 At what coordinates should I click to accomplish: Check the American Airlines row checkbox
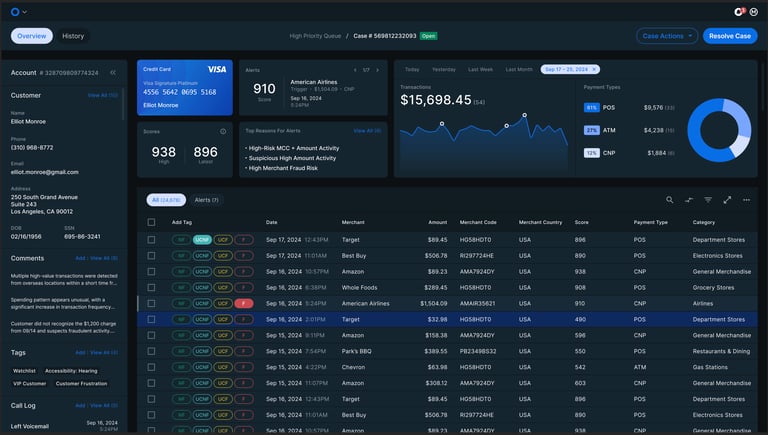click(x=151, y=303)
